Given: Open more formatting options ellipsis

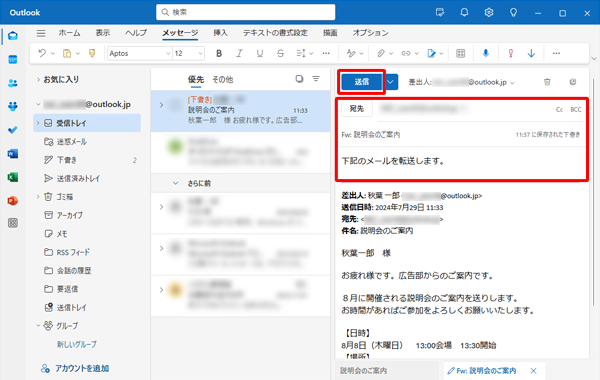Looking at the screenshot, I should pos(326,53).
